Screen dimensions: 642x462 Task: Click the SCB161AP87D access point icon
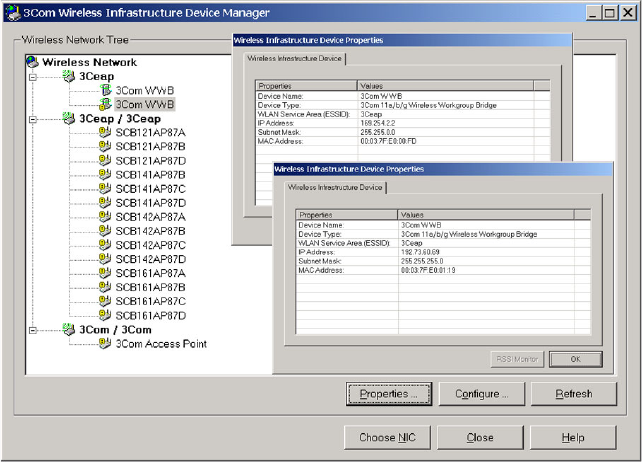(x=105, y=315)
